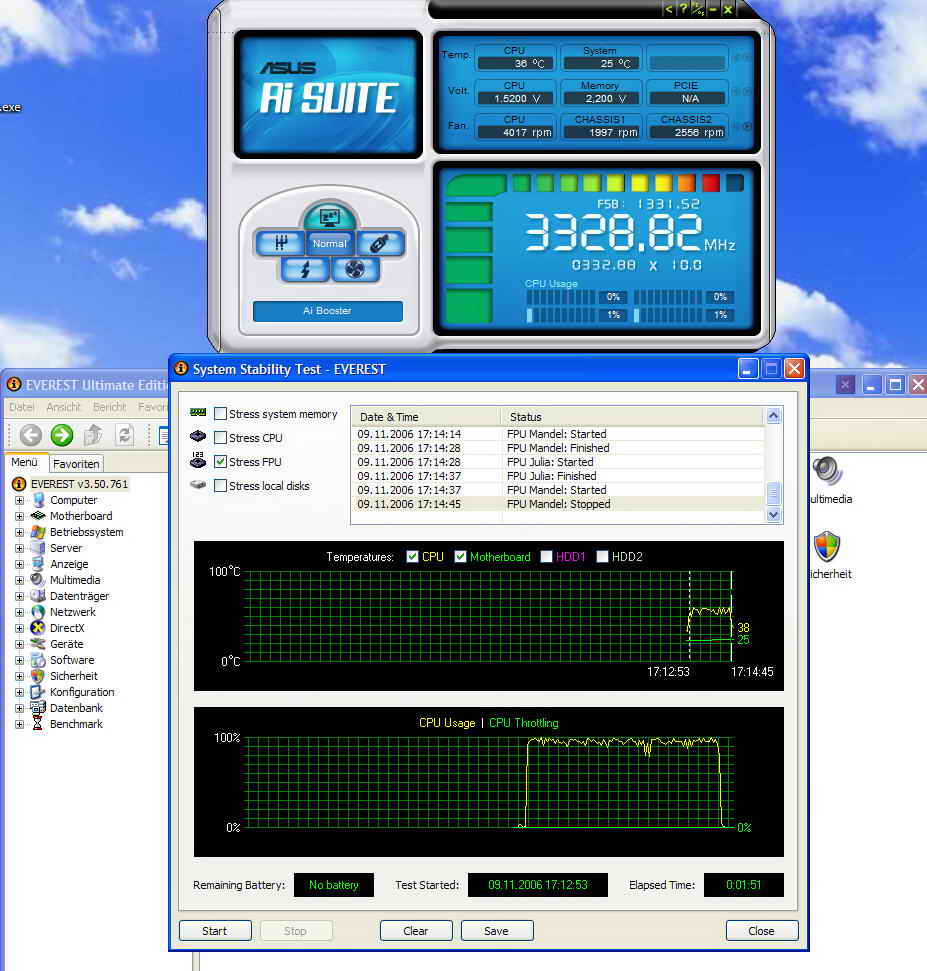Click the gray back arrow in EVEREST toolbar

(x=30, y=435)
